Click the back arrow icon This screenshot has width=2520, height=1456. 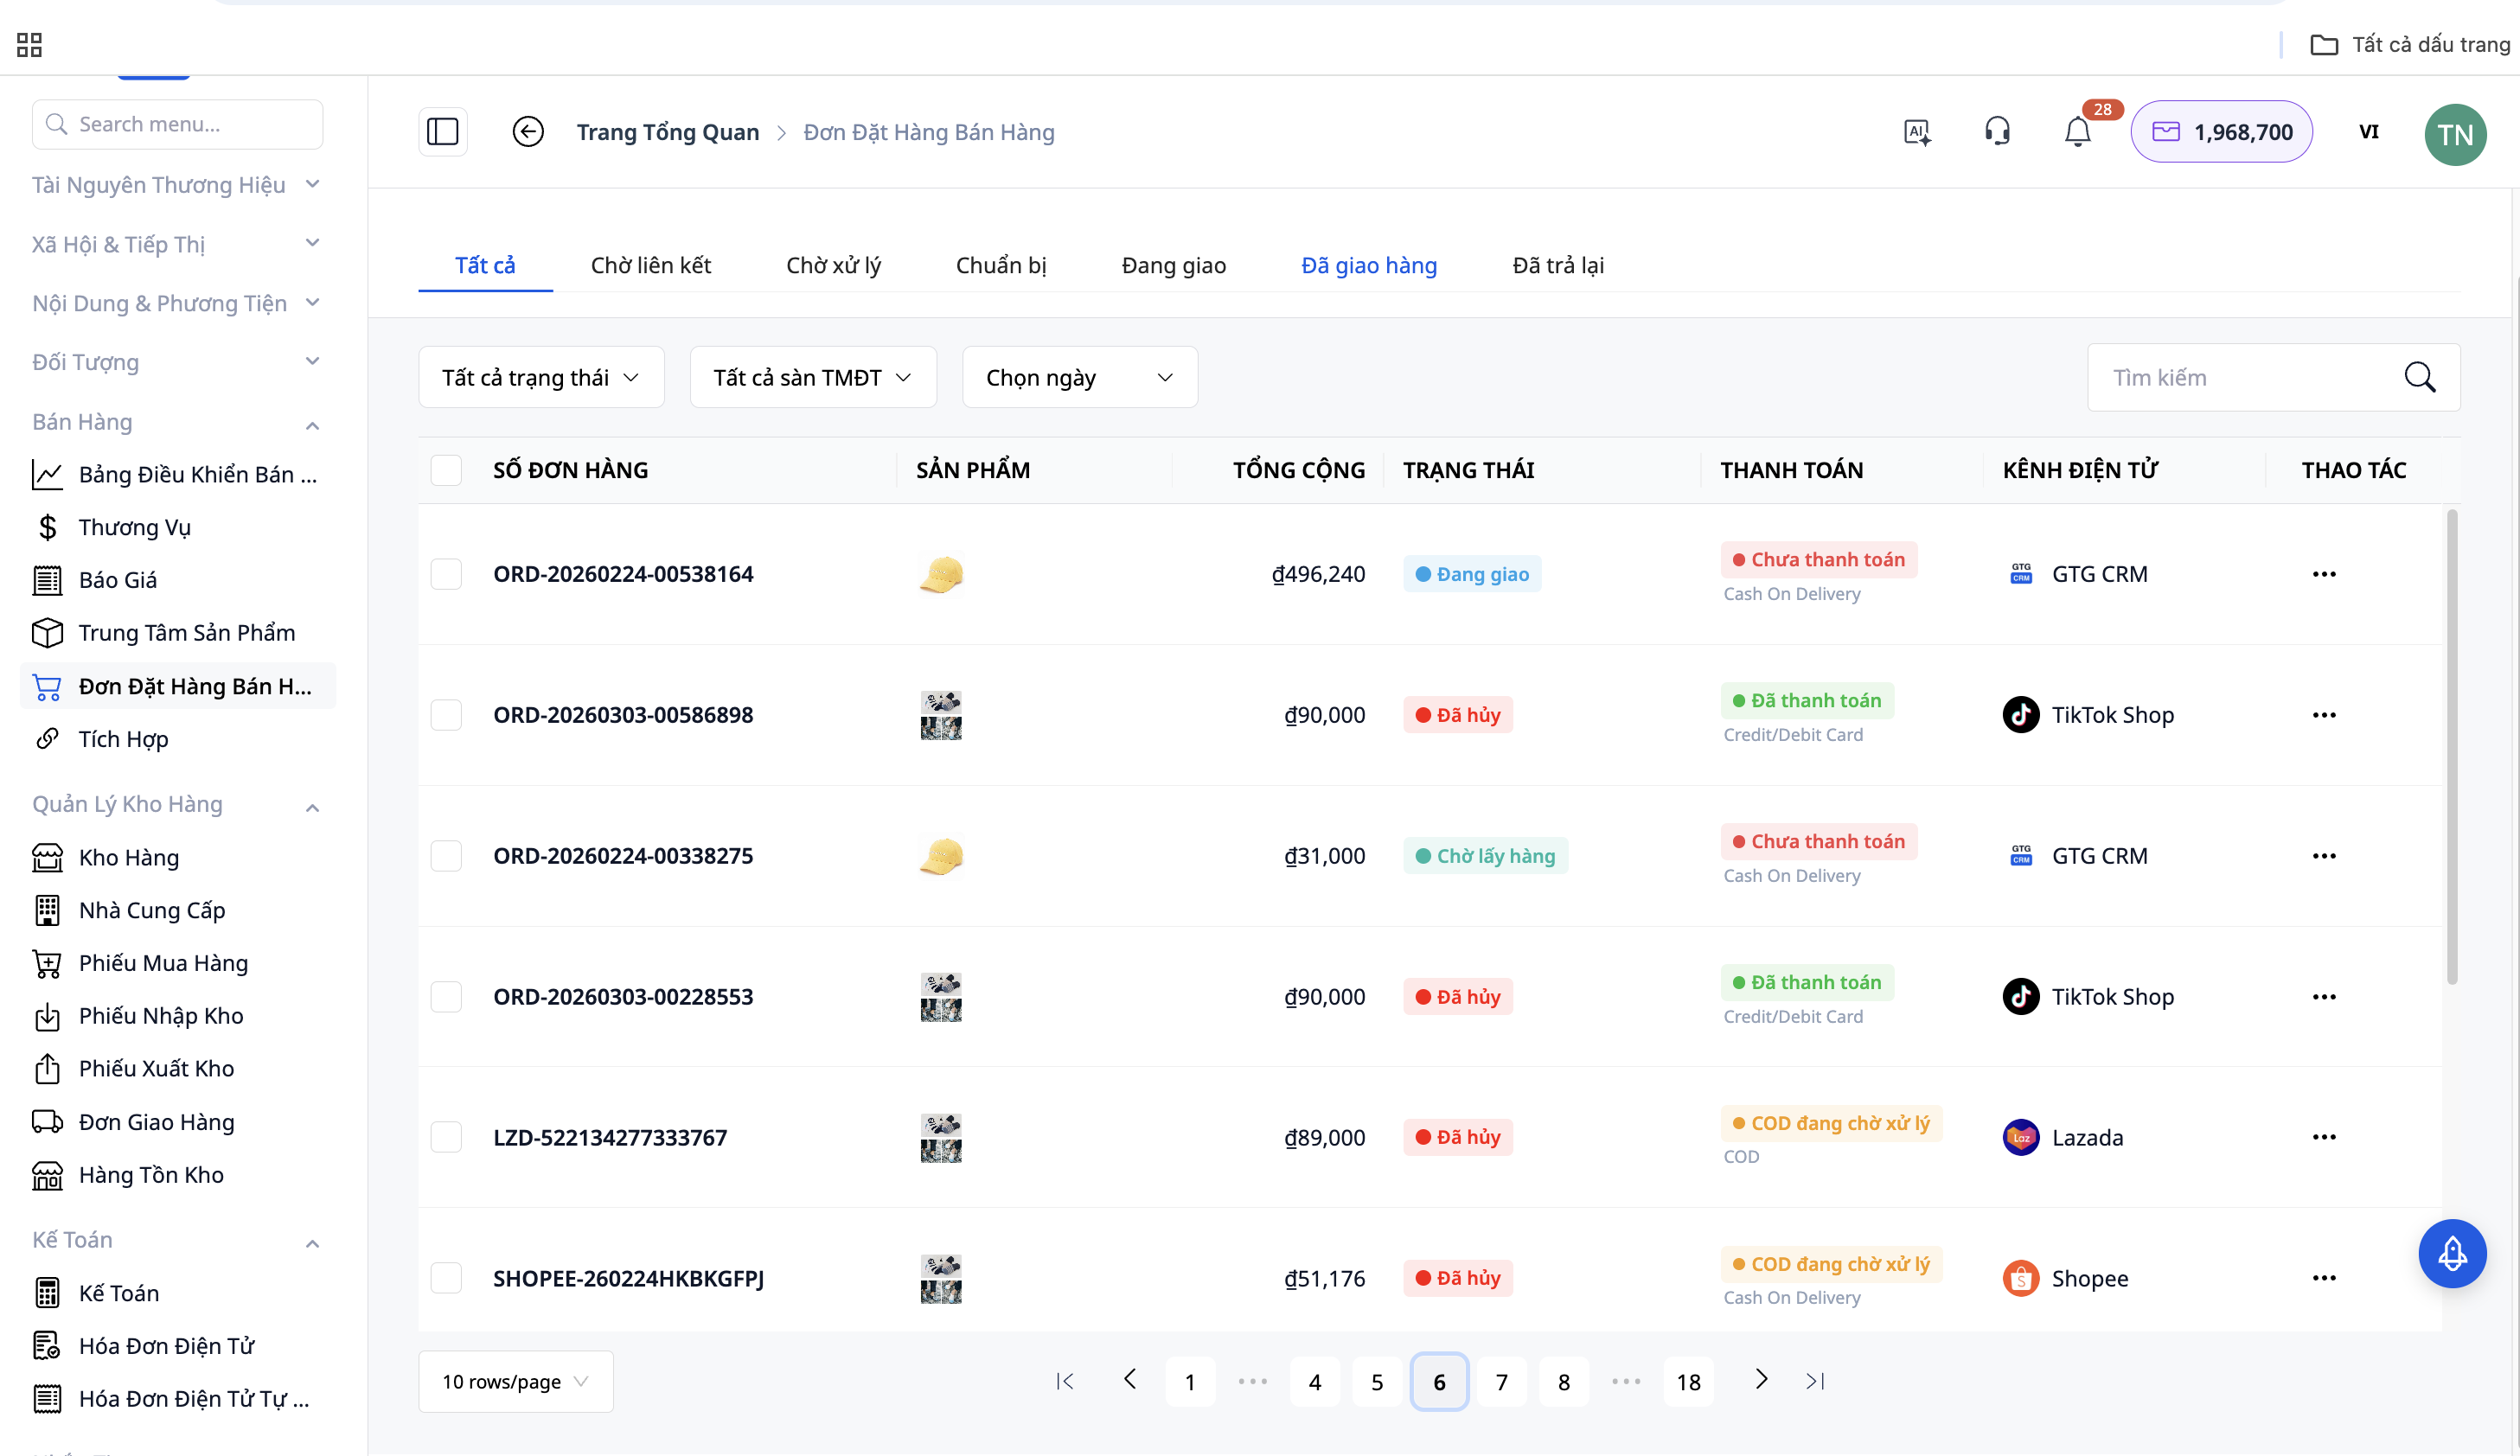(527, 132)
